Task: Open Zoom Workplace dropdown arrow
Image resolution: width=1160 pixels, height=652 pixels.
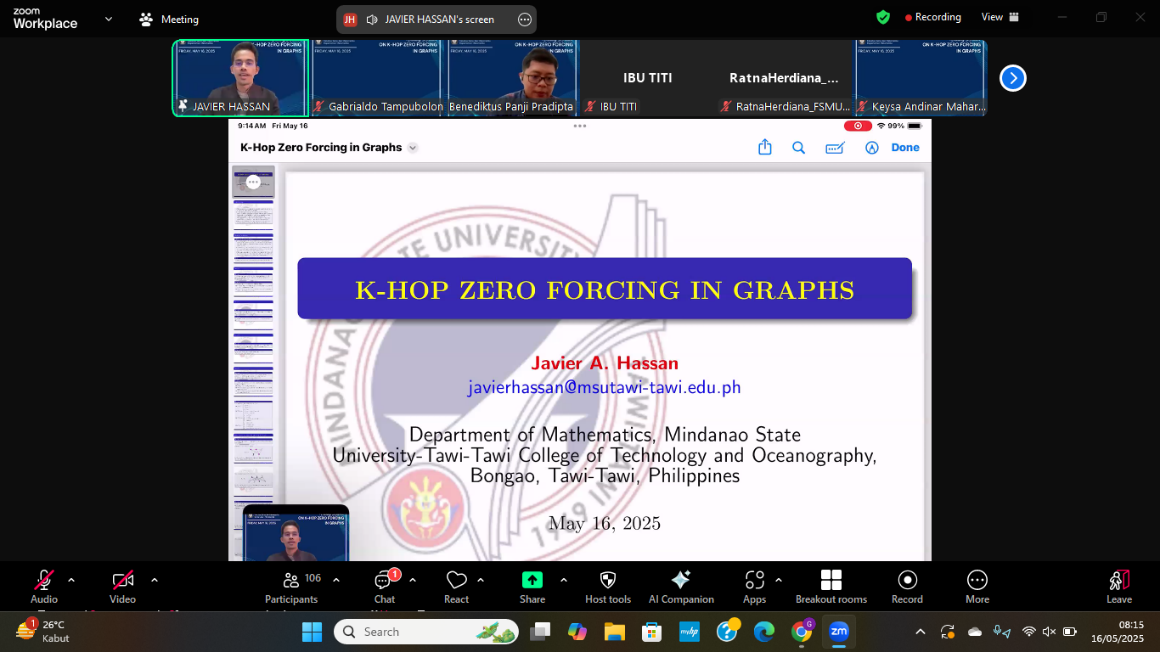Action: pyautogui.click(x=108, y=19)
